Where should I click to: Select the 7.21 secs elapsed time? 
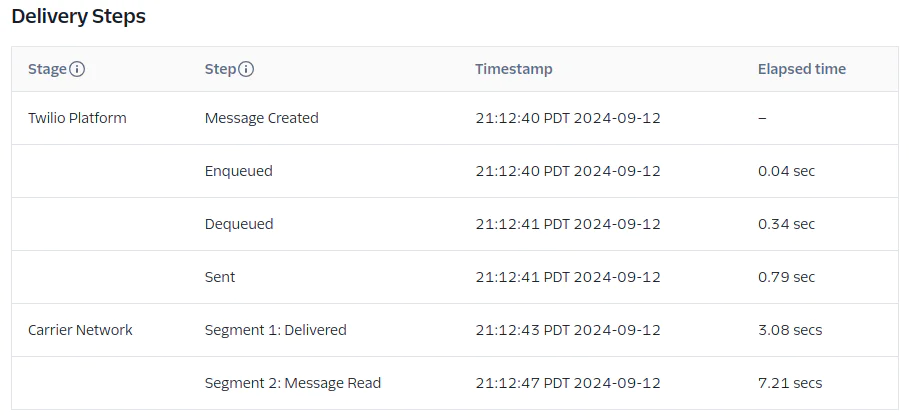(789, 383)
